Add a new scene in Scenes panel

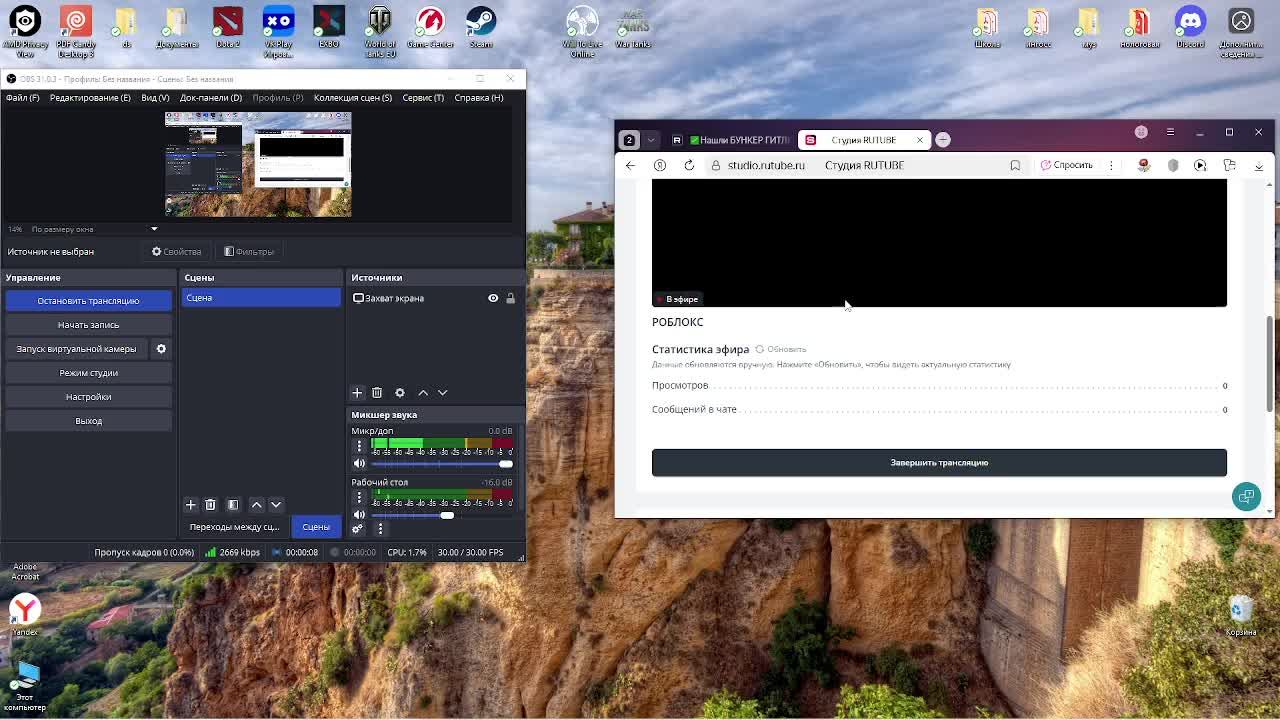[190, 505]
